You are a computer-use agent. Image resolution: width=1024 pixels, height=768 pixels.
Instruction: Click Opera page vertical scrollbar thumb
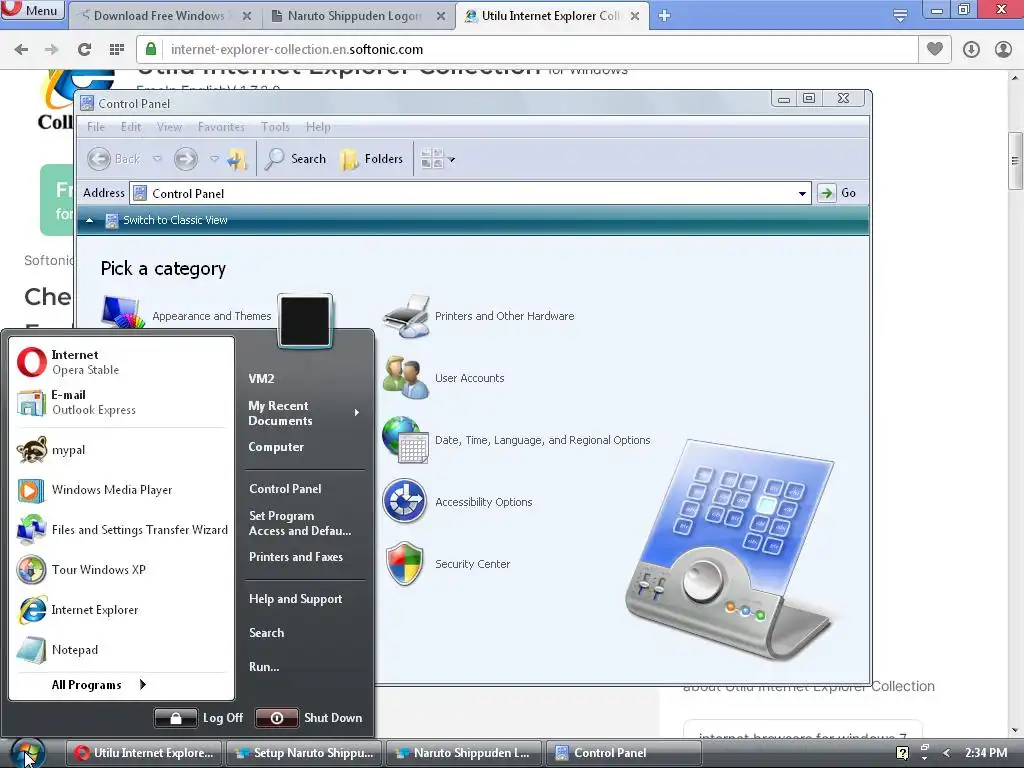click(1015, 160)
